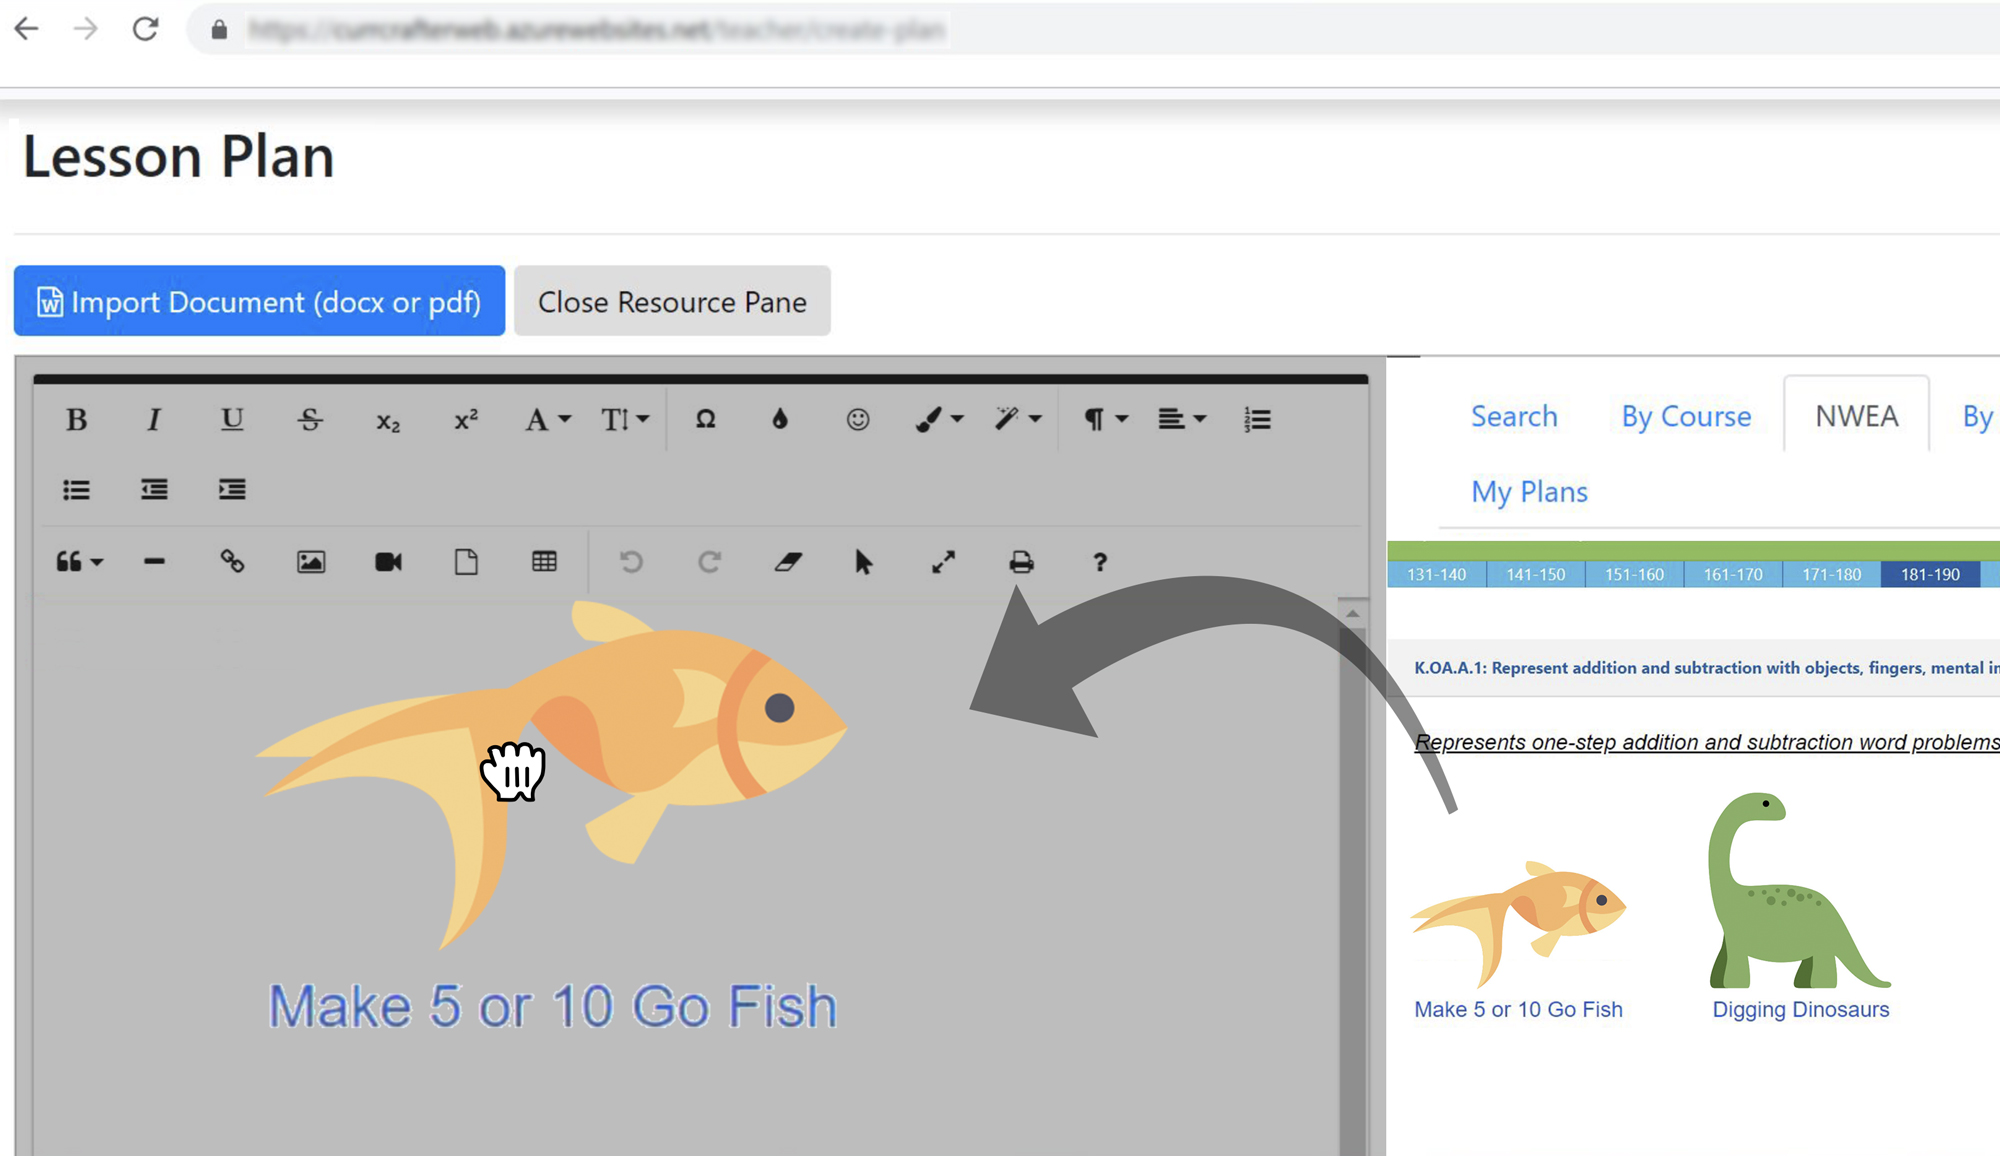Switch to the Search tab
2000x1156 pixels.
click(1513, 416)
